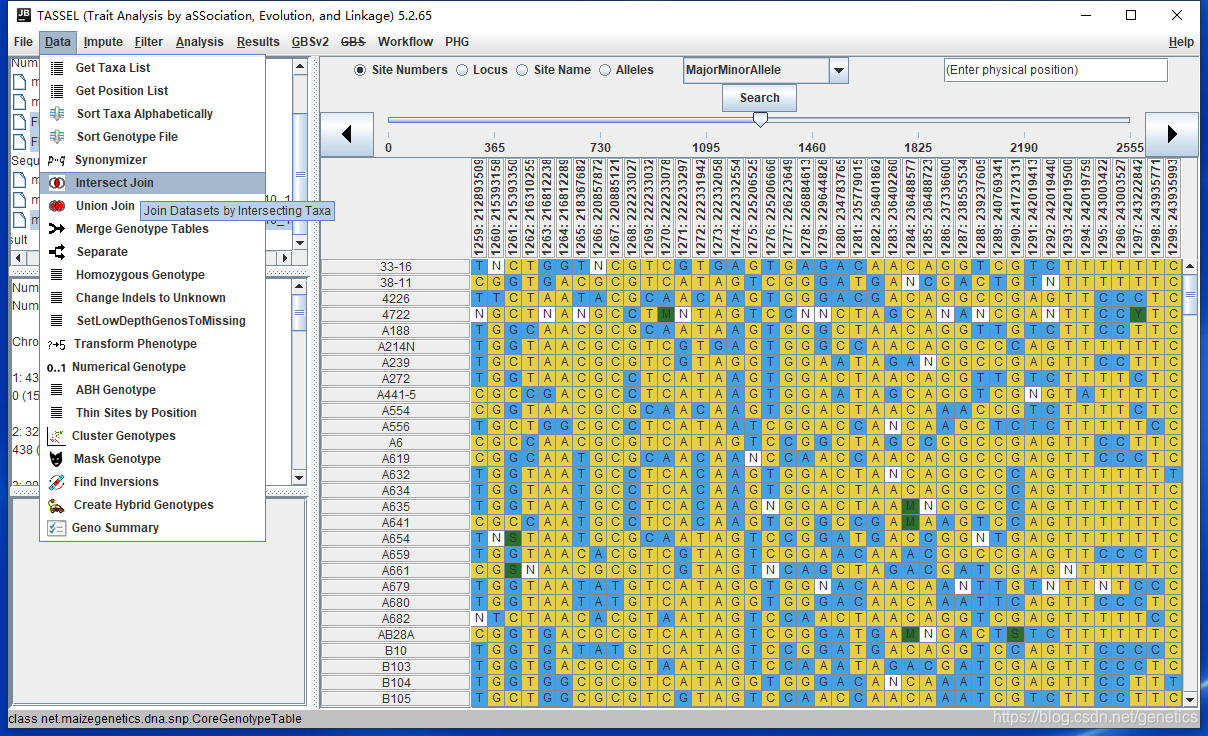
Task: Click slider tick label 1095
Action: (706, 147)
